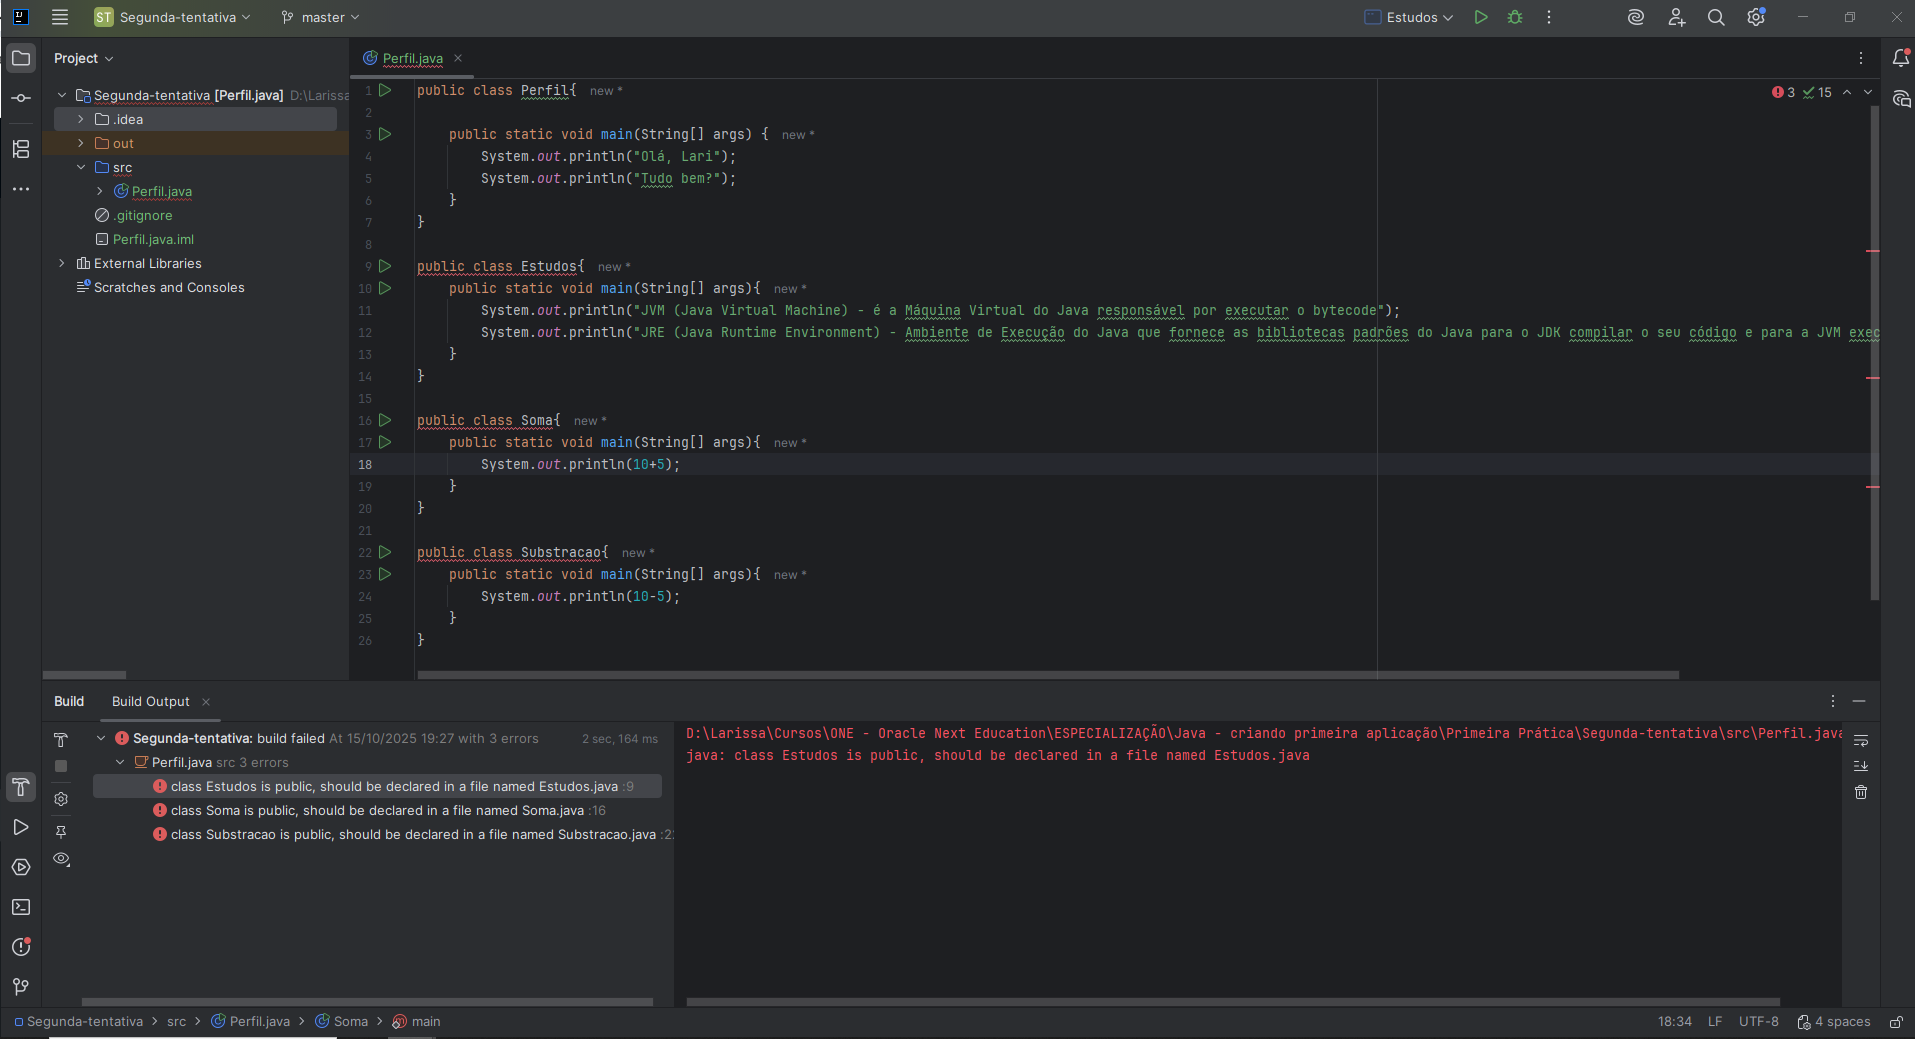Select the Estudos.java error message
This screenshot has width=1915, height=1039.
coord(394,787)
